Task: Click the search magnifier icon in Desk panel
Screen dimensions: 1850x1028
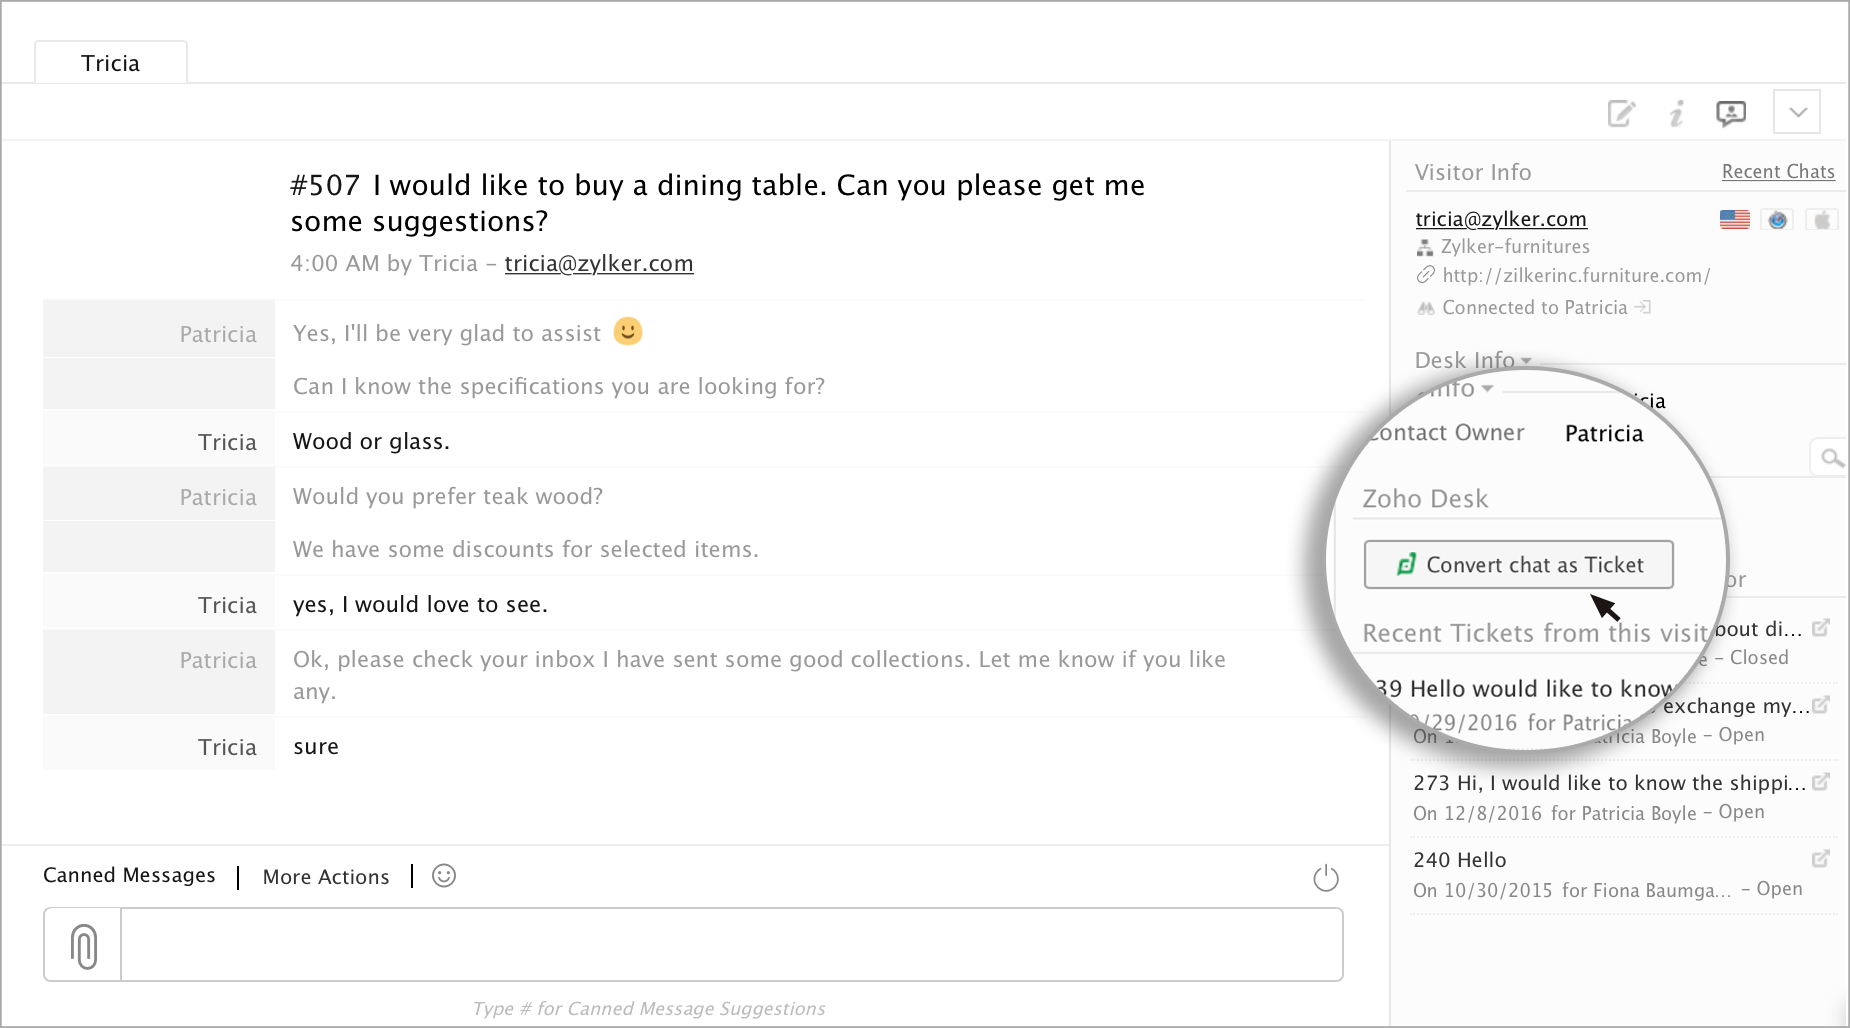Action: (1831, 458)
